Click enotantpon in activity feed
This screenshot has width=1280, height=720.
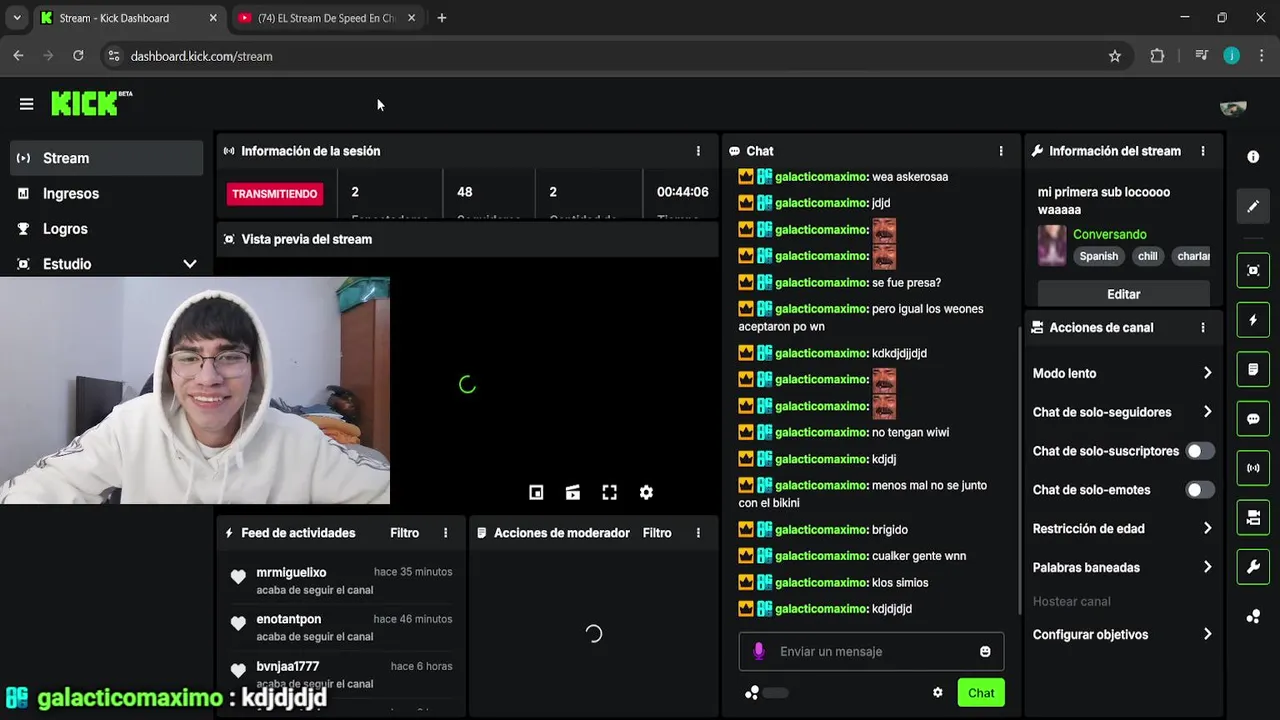point(288,619)
